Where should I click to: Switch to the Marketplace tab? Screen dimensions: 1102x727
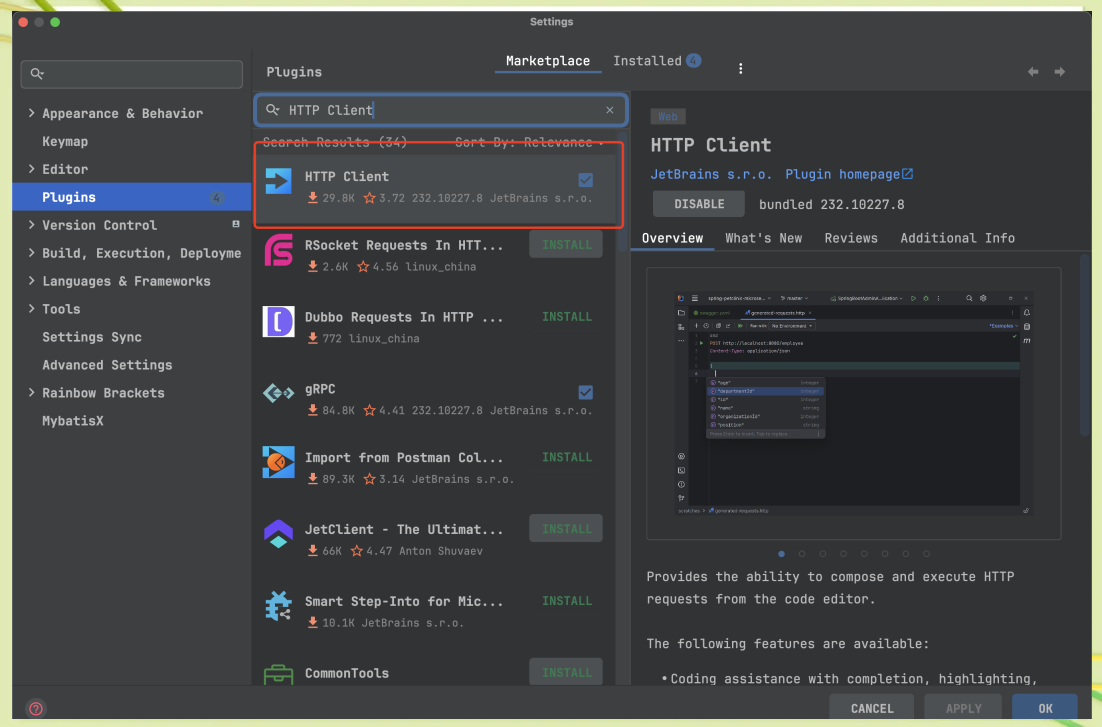click(547, 61)
